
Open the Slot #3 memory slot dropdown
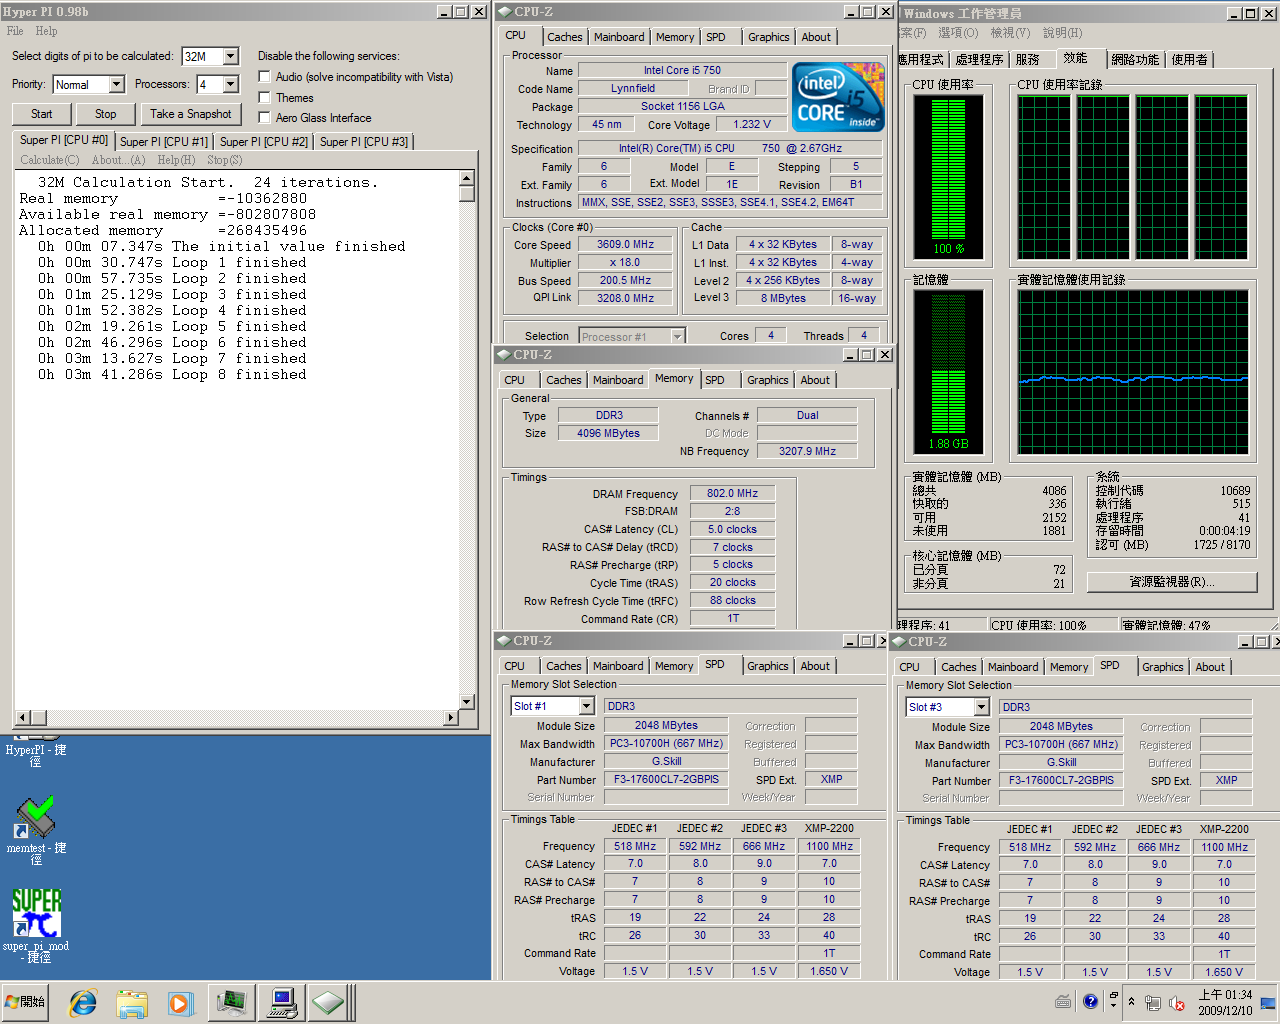point(981,707)
